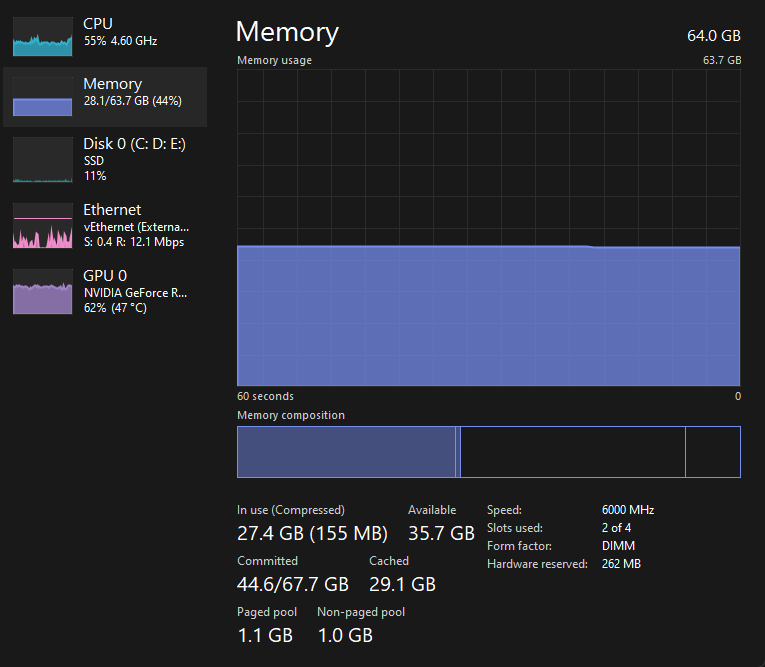Click the '11%' disk usage text
Viewport: 765px width, 667px height.
point(95,176)
